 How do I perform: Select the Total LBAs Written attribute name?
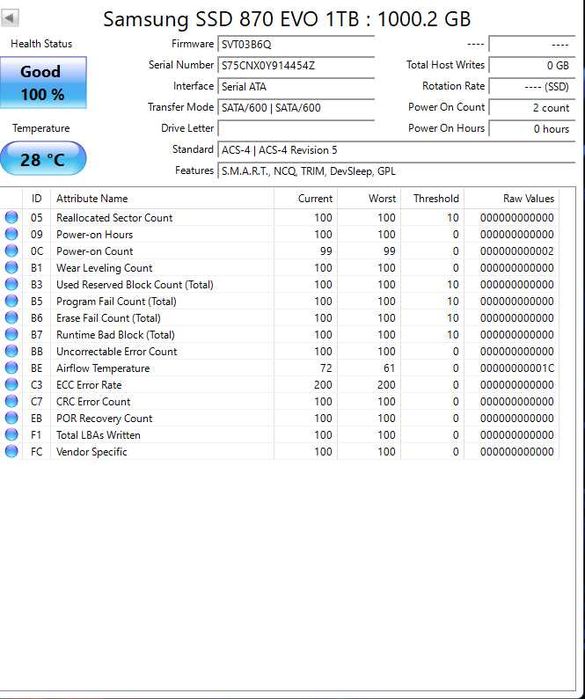tap(98, 435)
